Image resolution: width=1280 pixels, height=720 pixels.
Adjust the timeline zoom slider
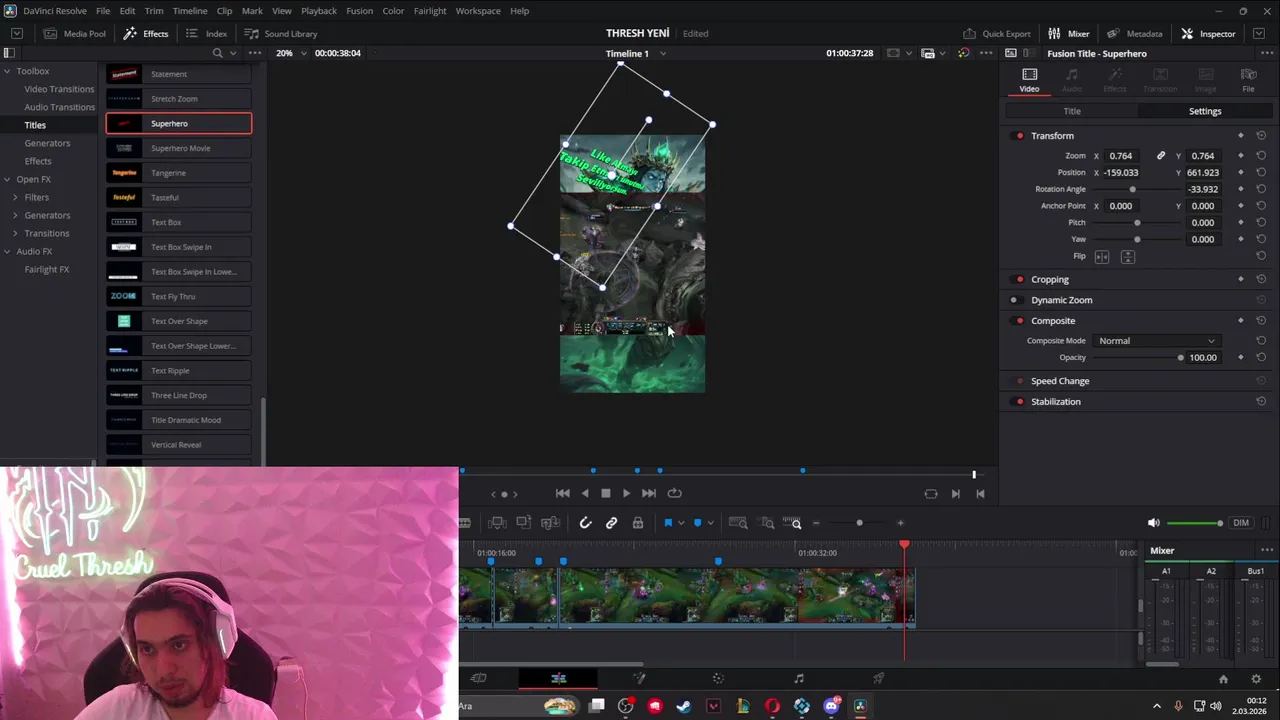(859, 523)
